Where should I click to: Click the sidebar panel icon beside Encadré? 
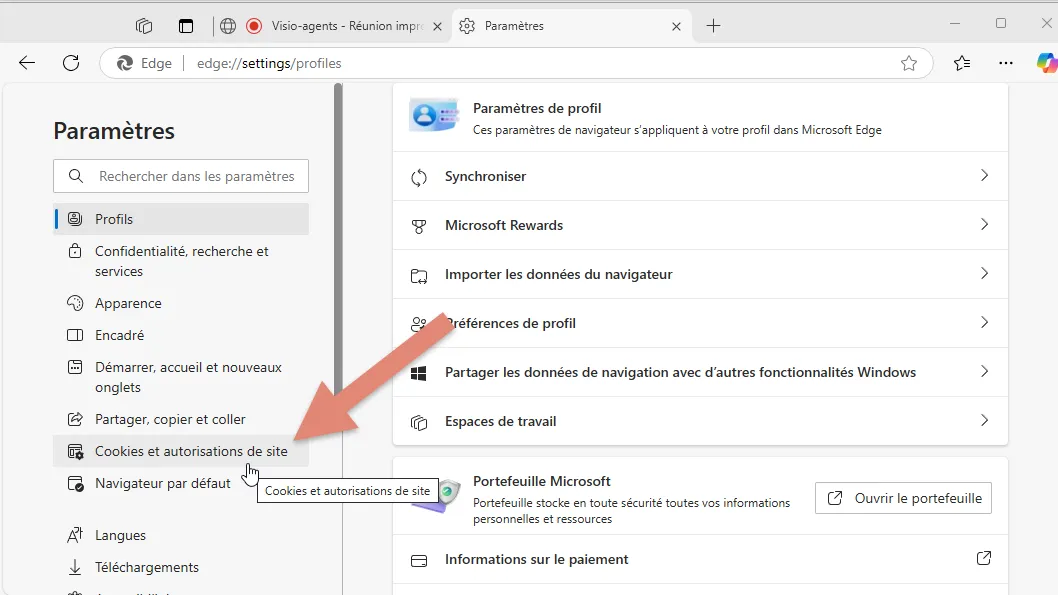pyautogui.click(x=75, y=335)
